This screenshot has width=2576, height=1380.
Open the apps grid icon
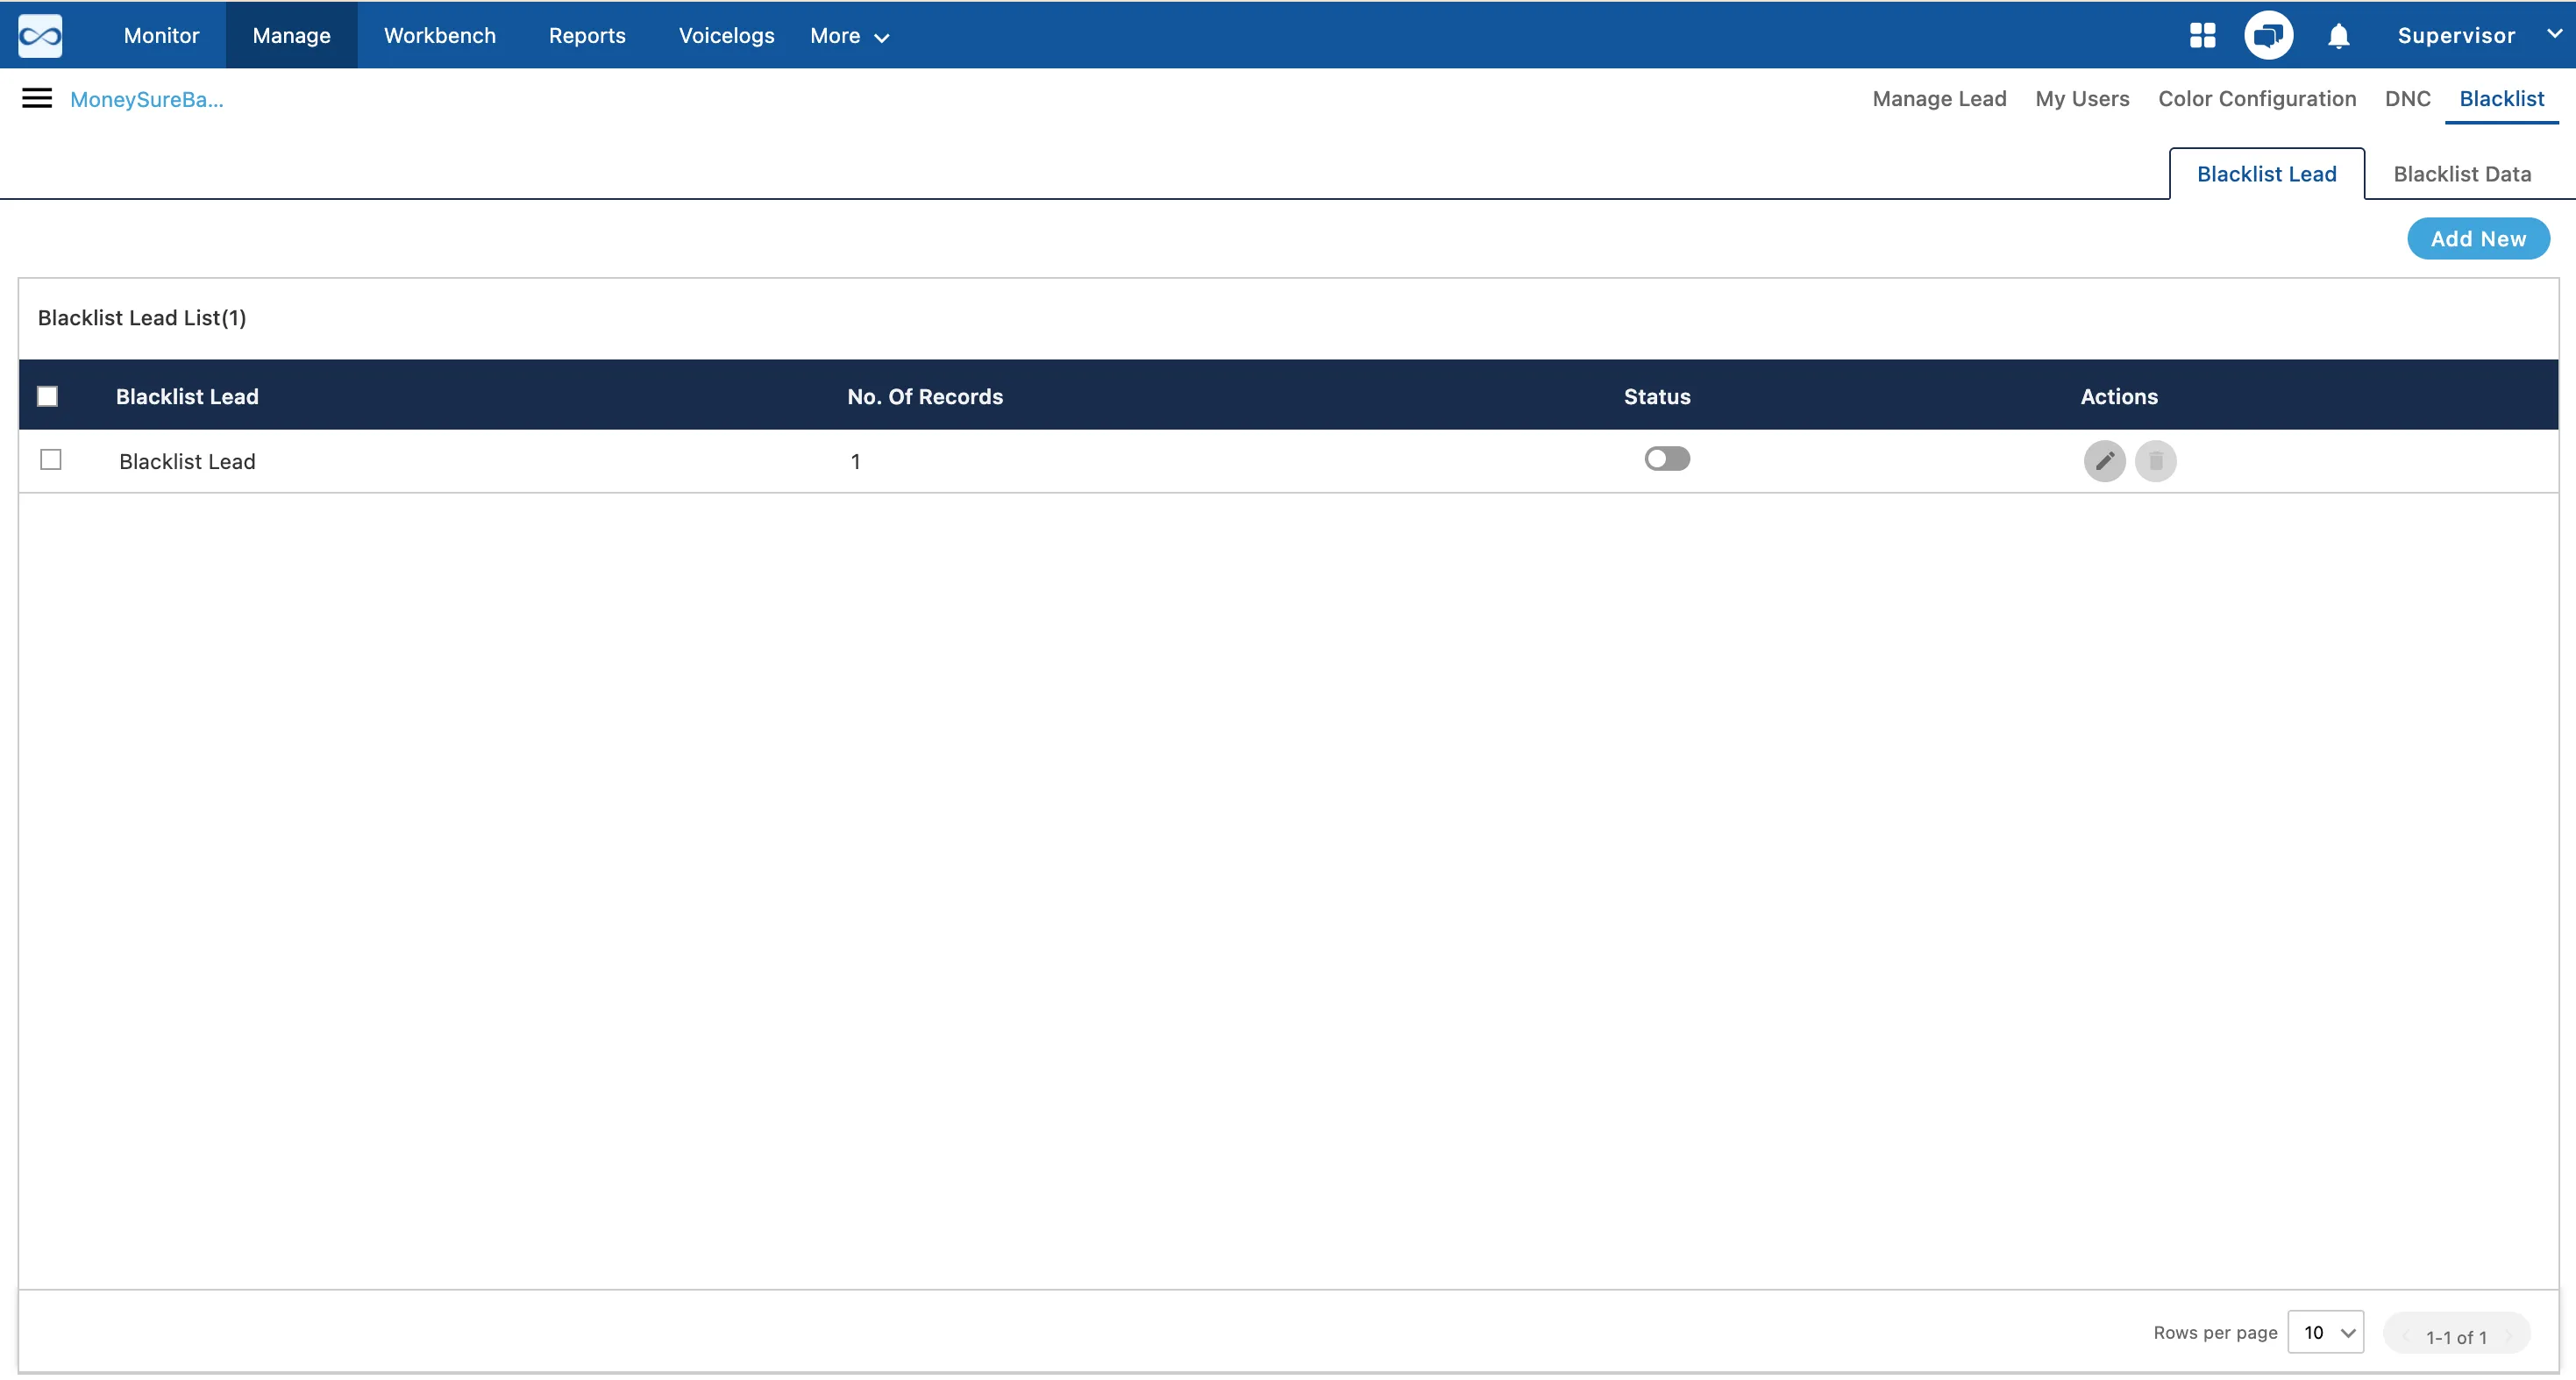tap(2202, 36)
